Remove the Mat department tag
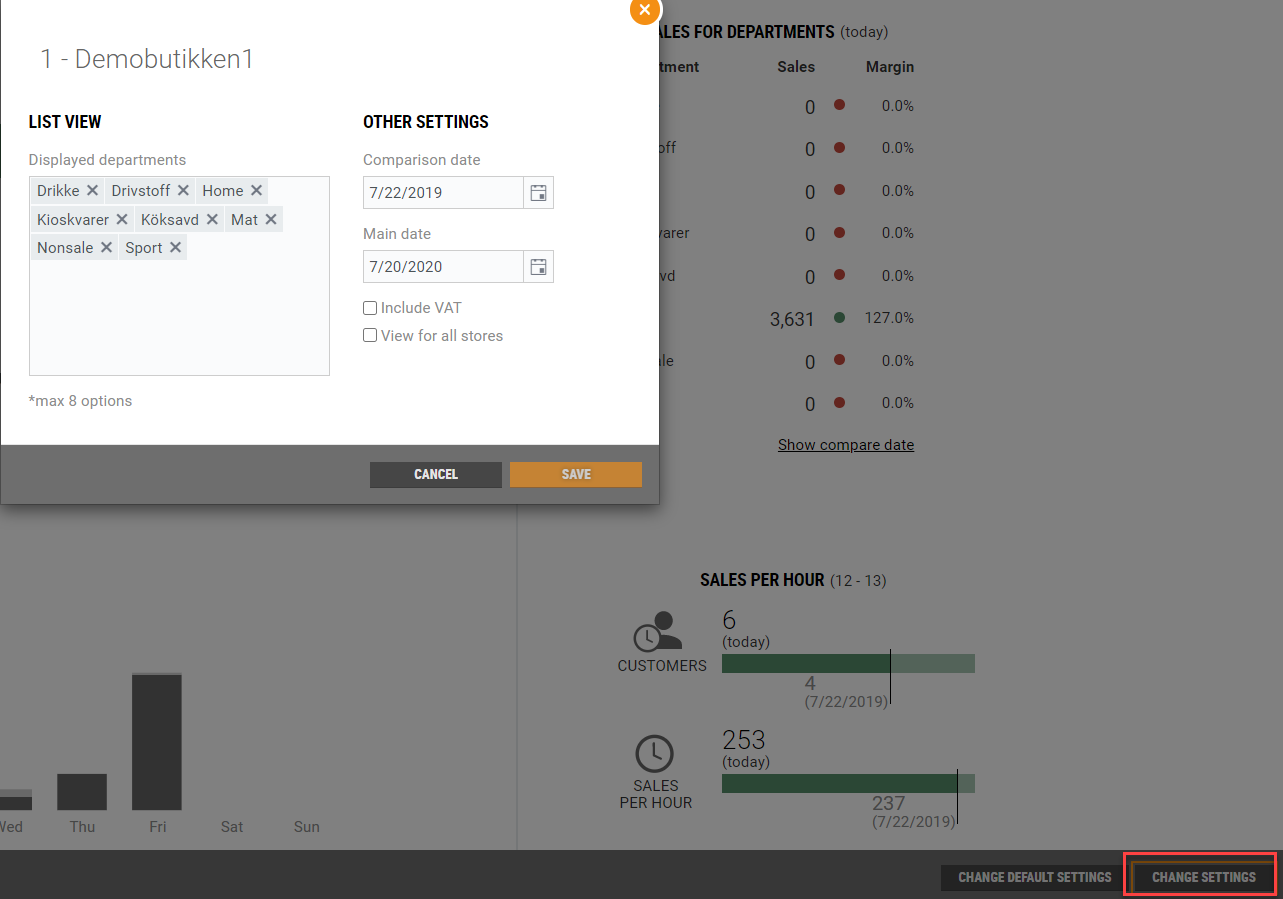The height and width of the screenshot is (899, 1283). pos(271,219)
